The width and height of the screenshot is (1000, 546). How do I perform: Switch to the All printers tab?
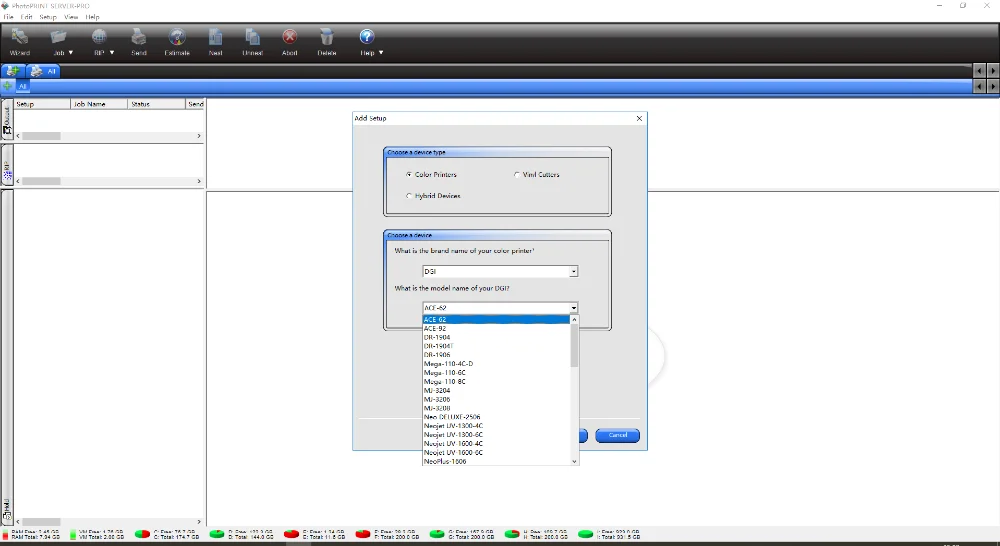[x=43, y=71]
